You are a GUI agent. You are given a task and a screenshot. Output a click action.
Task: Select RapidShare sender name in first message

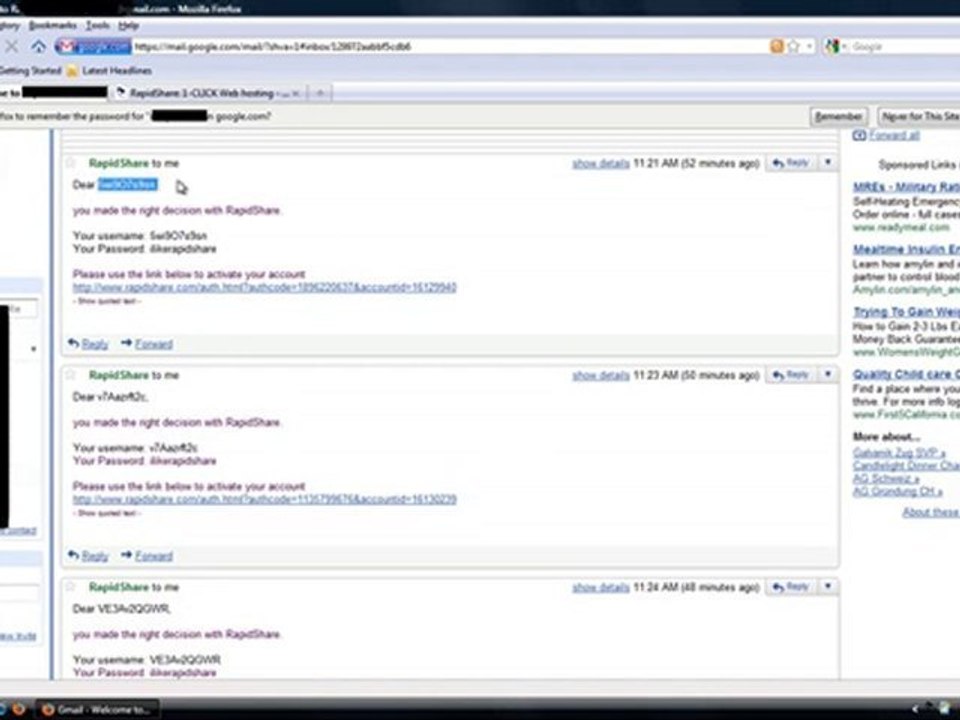pyautogui.click(x=119, y=163)
